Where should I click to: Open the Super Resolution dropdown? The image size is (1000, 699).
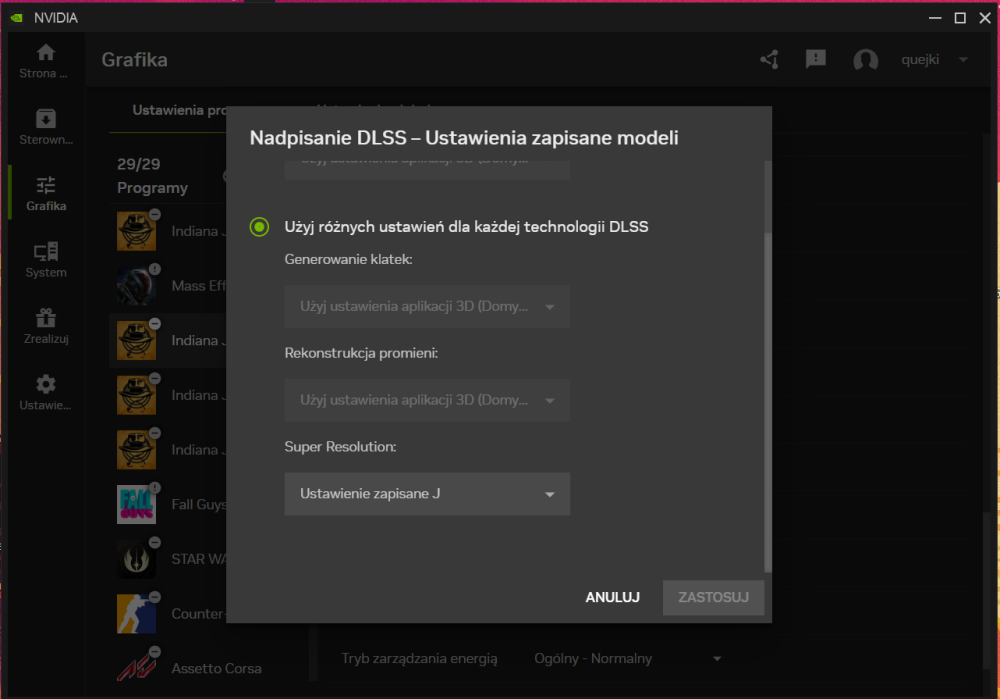point(427,494)
